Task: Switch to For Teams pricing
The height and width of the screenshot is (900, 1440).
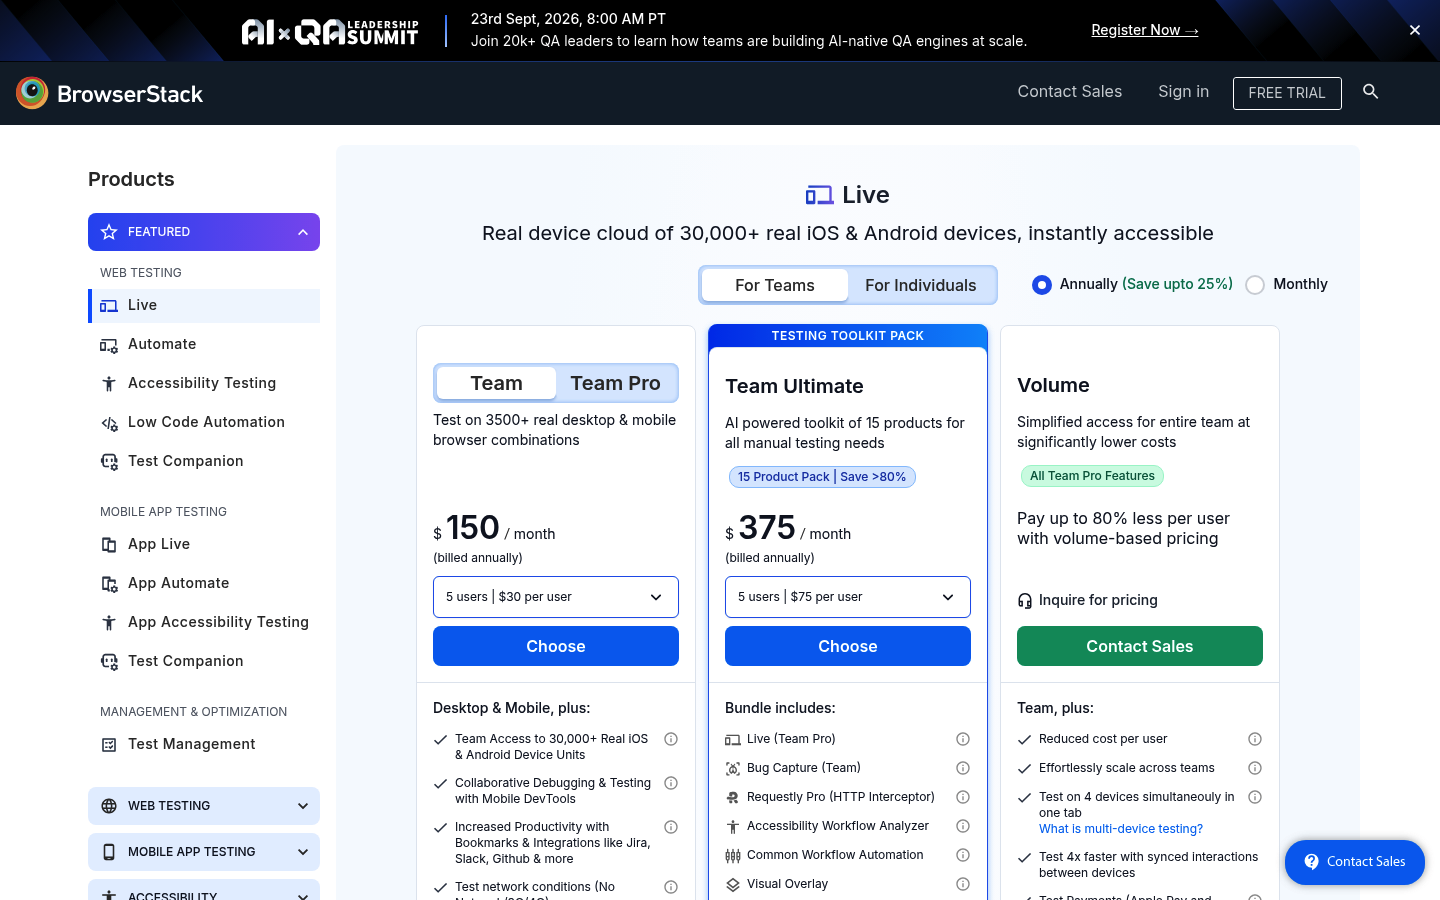Action: (775, 285)
